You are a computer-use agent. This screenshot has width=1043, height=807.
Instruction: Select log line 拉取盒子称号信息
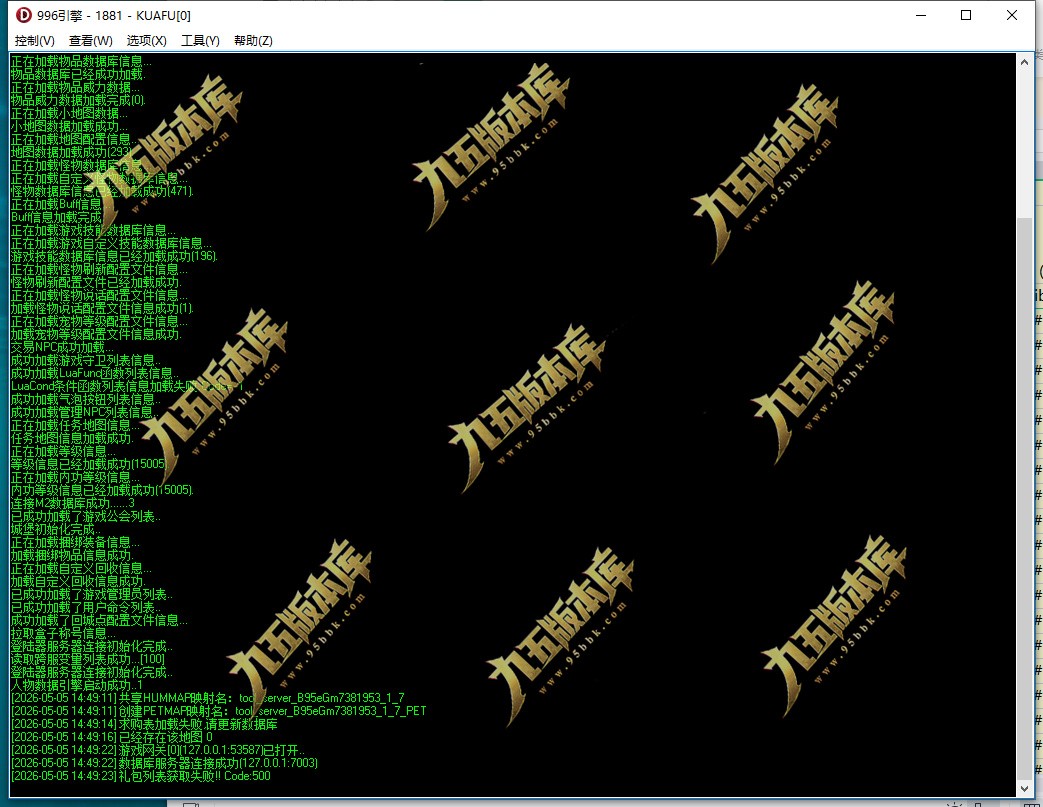pyautogui.click(x=63, y=633)
